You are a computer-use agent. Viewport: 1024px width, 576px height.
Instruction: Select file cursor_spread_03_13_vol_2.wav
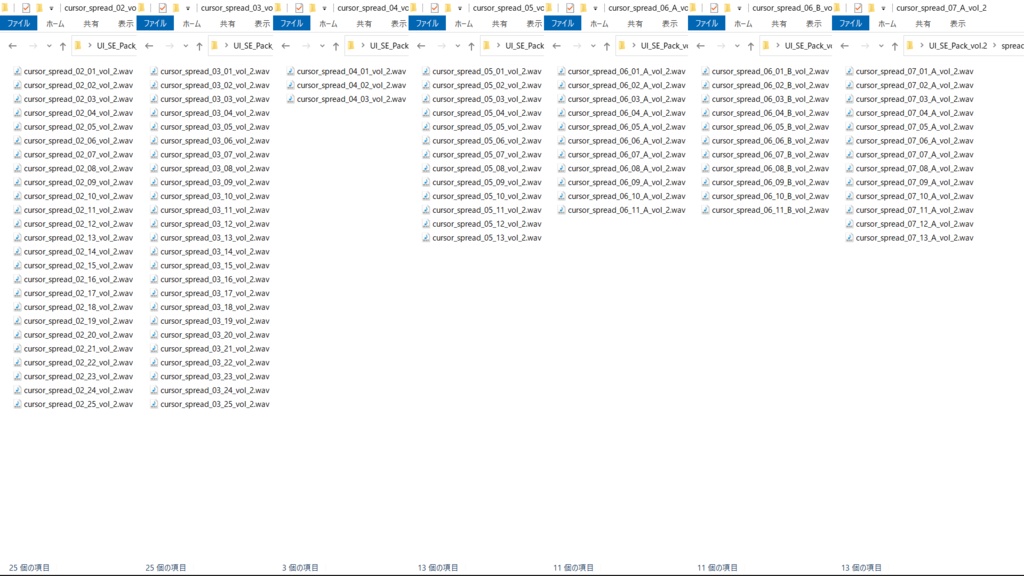coord(210,238)
